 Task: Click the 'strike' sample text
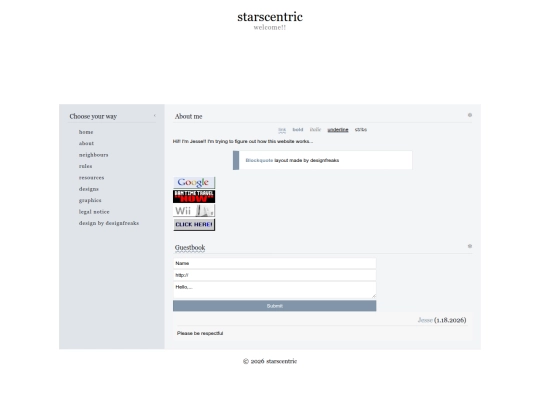[361, 130]
